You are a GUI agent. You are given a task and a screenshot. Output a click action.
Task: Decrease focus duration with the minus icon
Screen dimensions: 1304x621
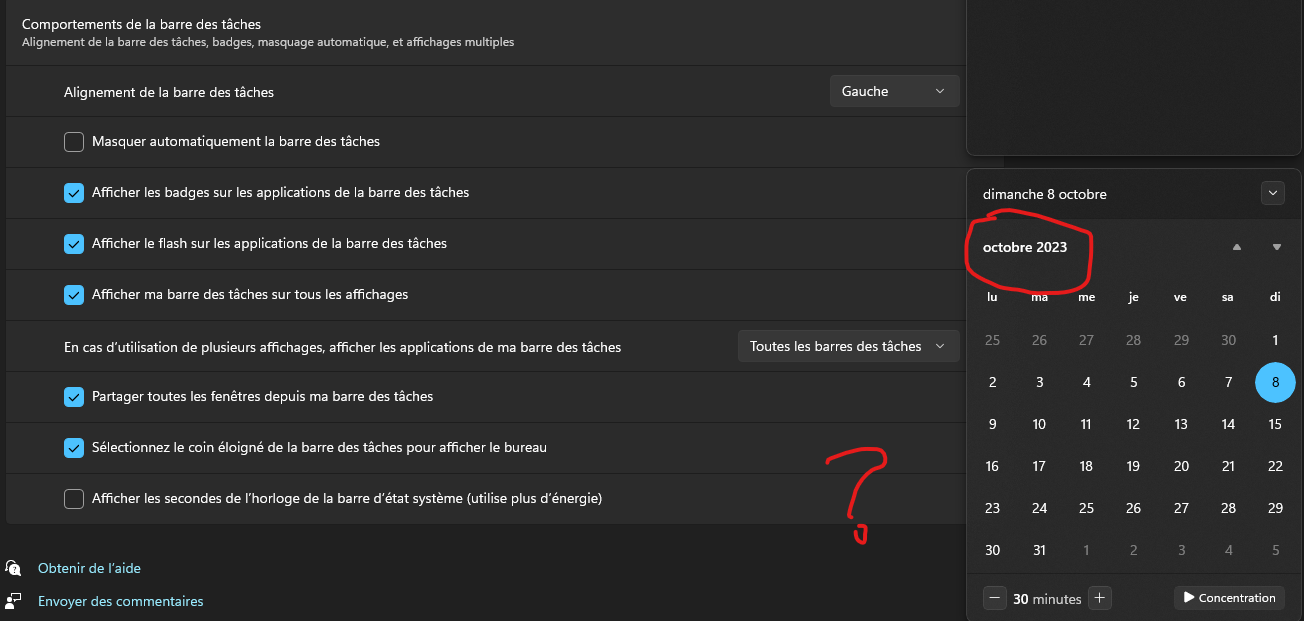(994, 597)
